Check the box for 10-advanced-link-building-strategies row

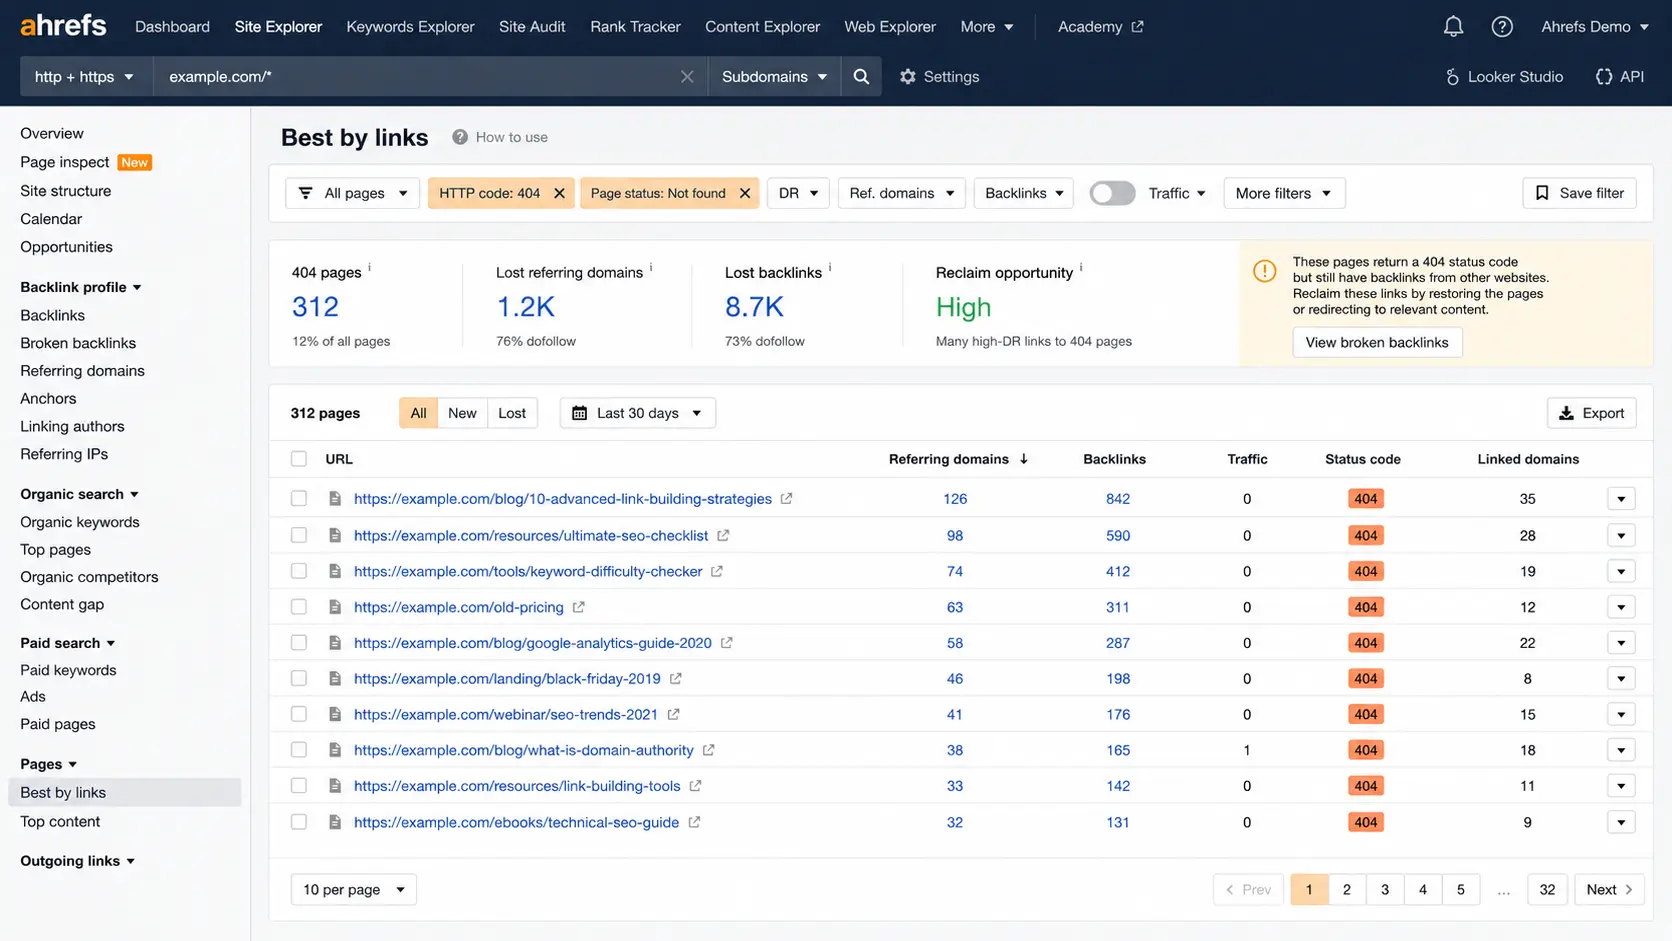tap(299, 498)
